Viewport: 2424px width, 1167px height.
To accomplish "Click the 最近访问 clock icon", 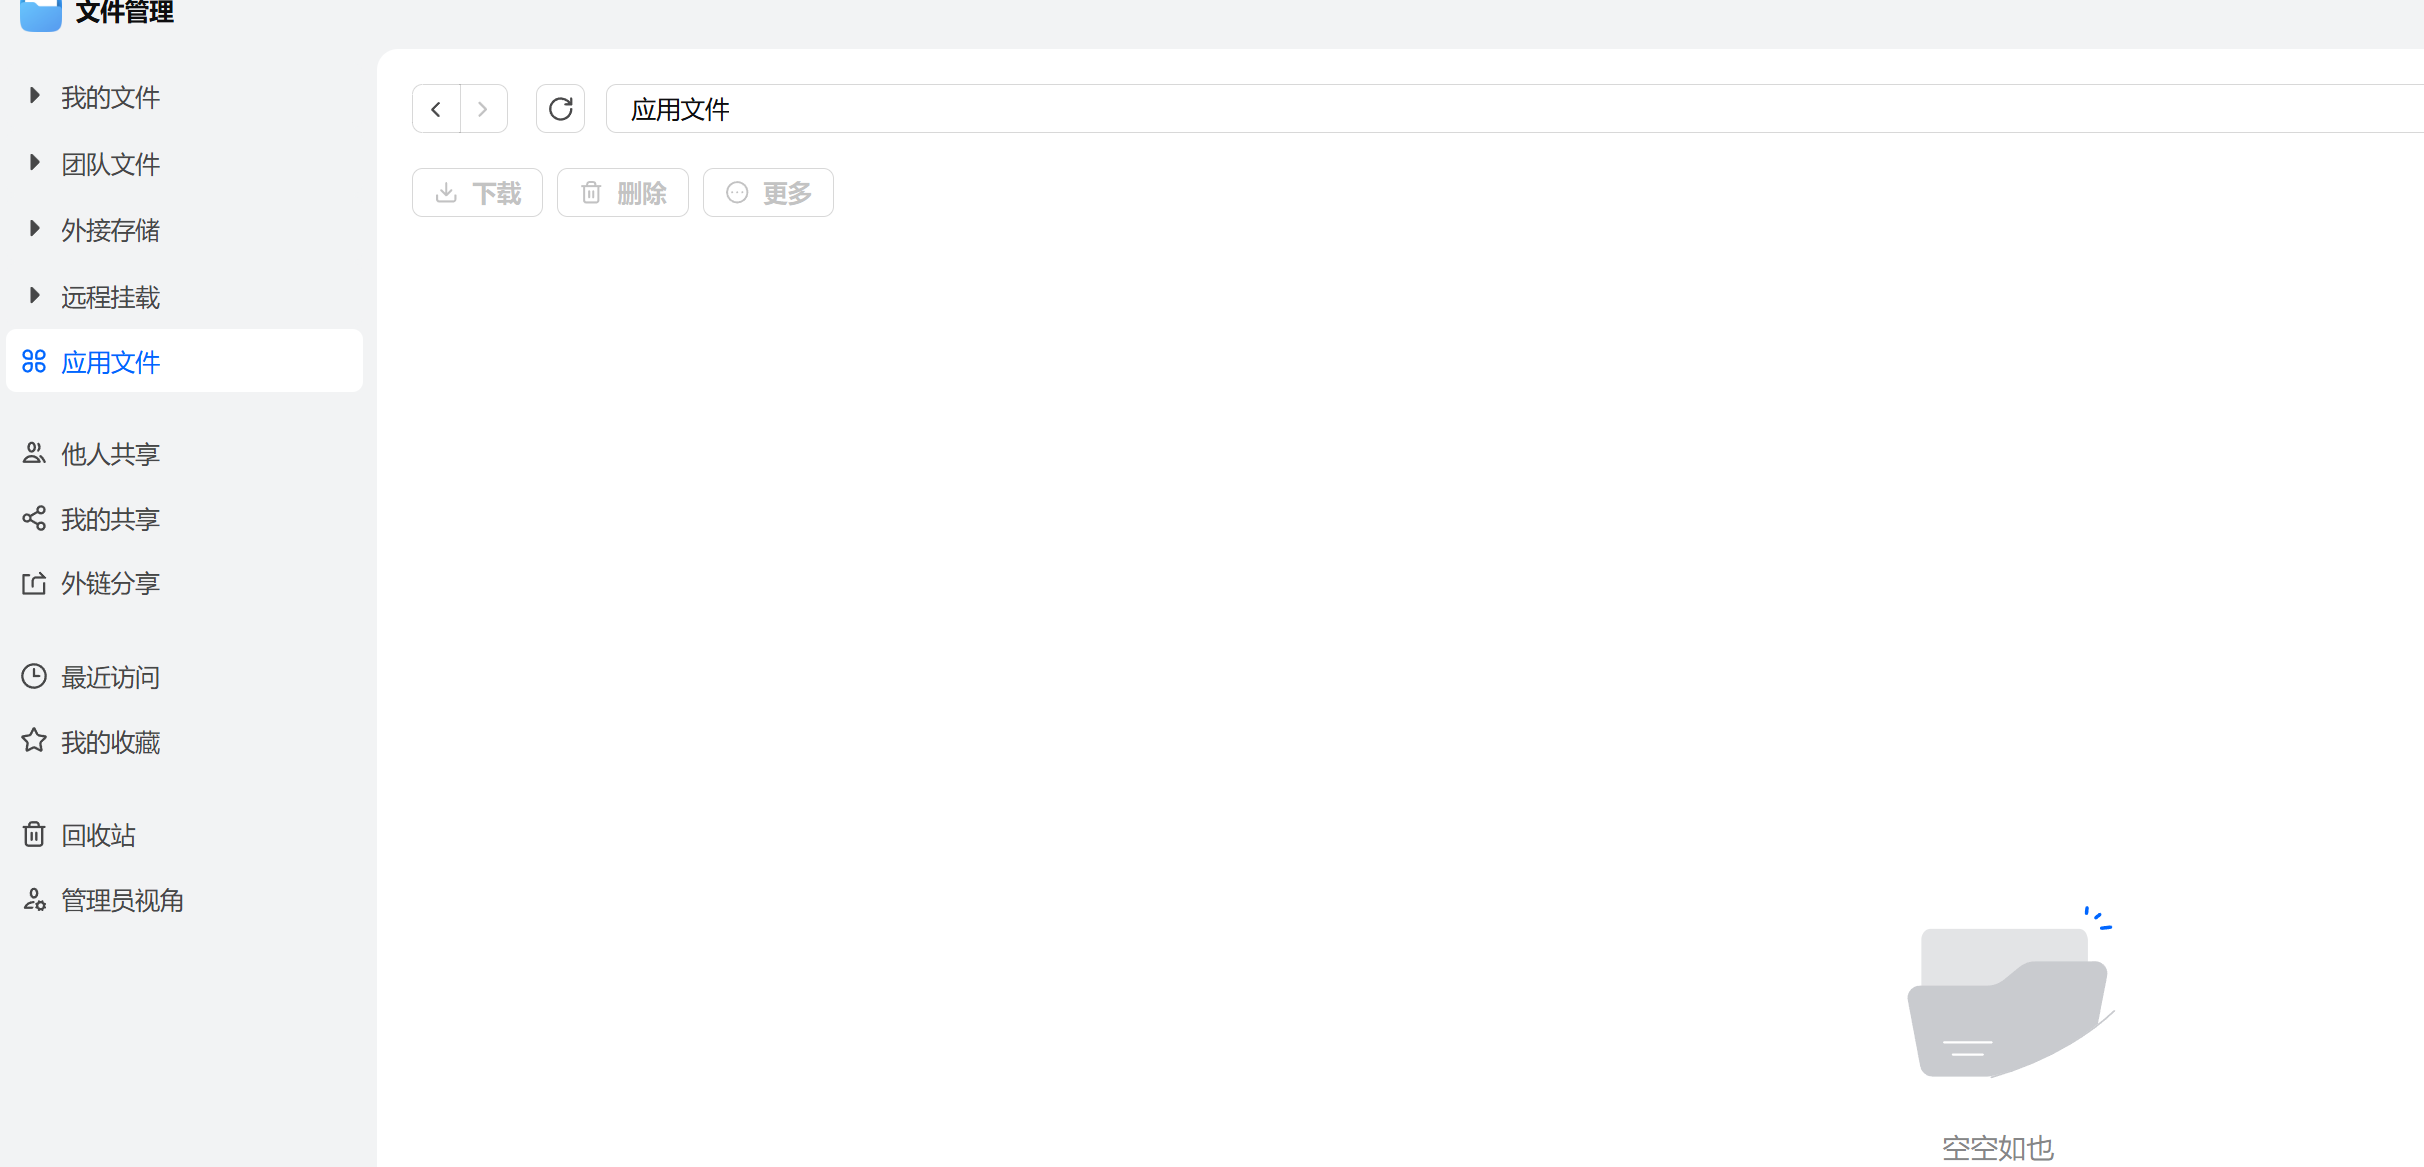I will [34, 677].
